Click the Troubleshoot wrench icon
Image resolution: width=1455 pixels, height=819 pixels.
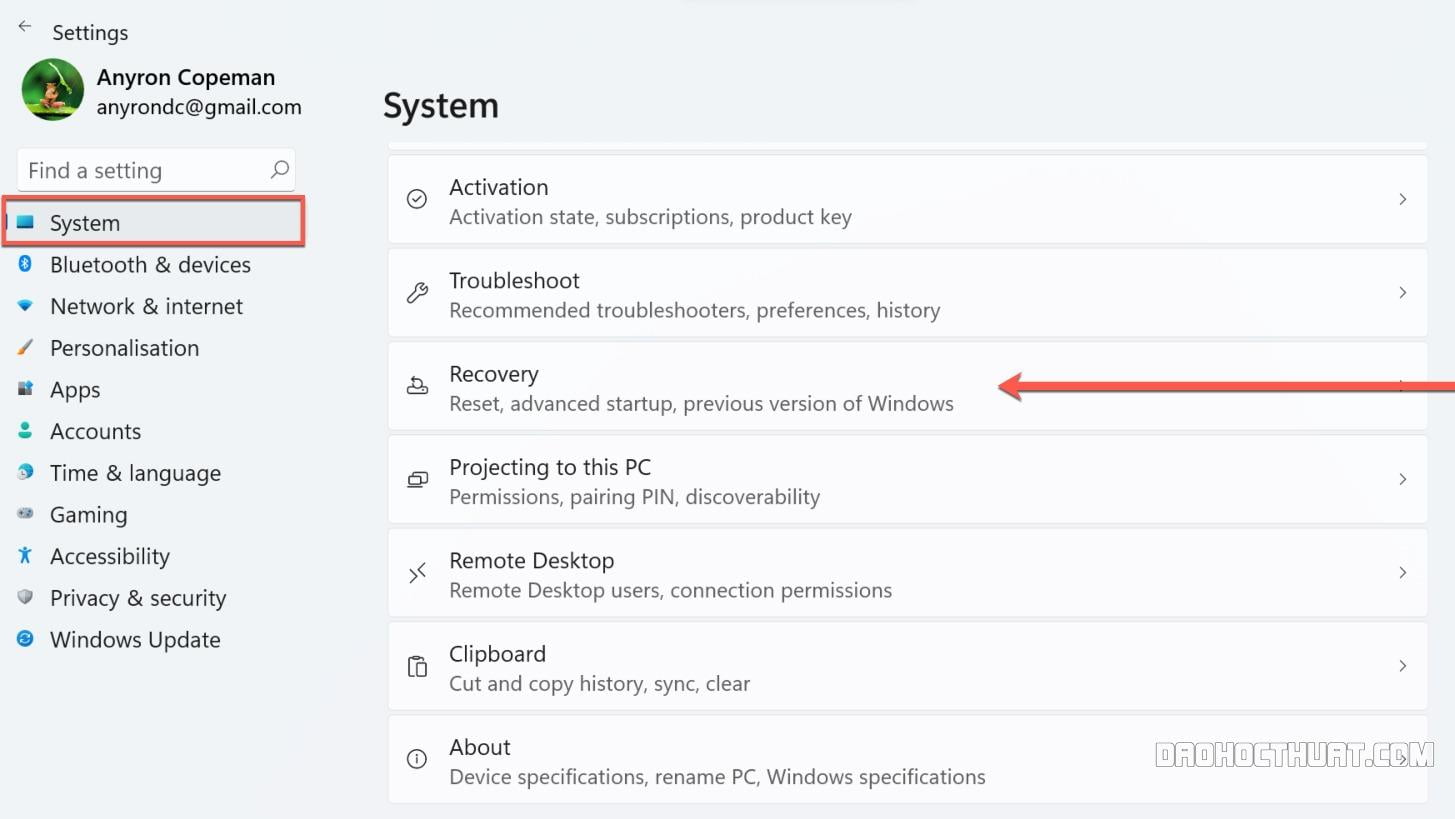coord(417,292)
